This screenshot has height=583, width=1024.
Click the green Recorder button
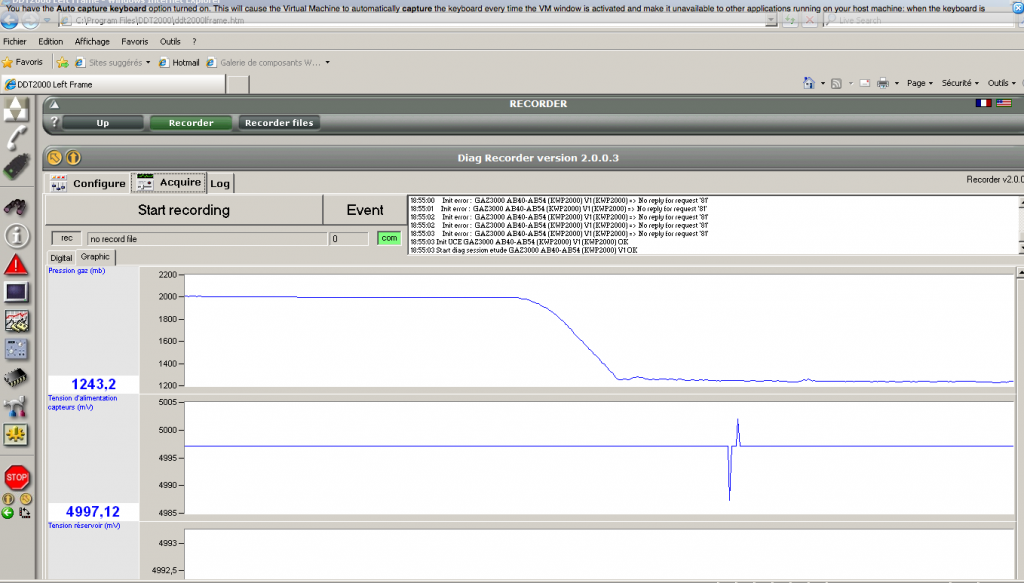[191, 123]
